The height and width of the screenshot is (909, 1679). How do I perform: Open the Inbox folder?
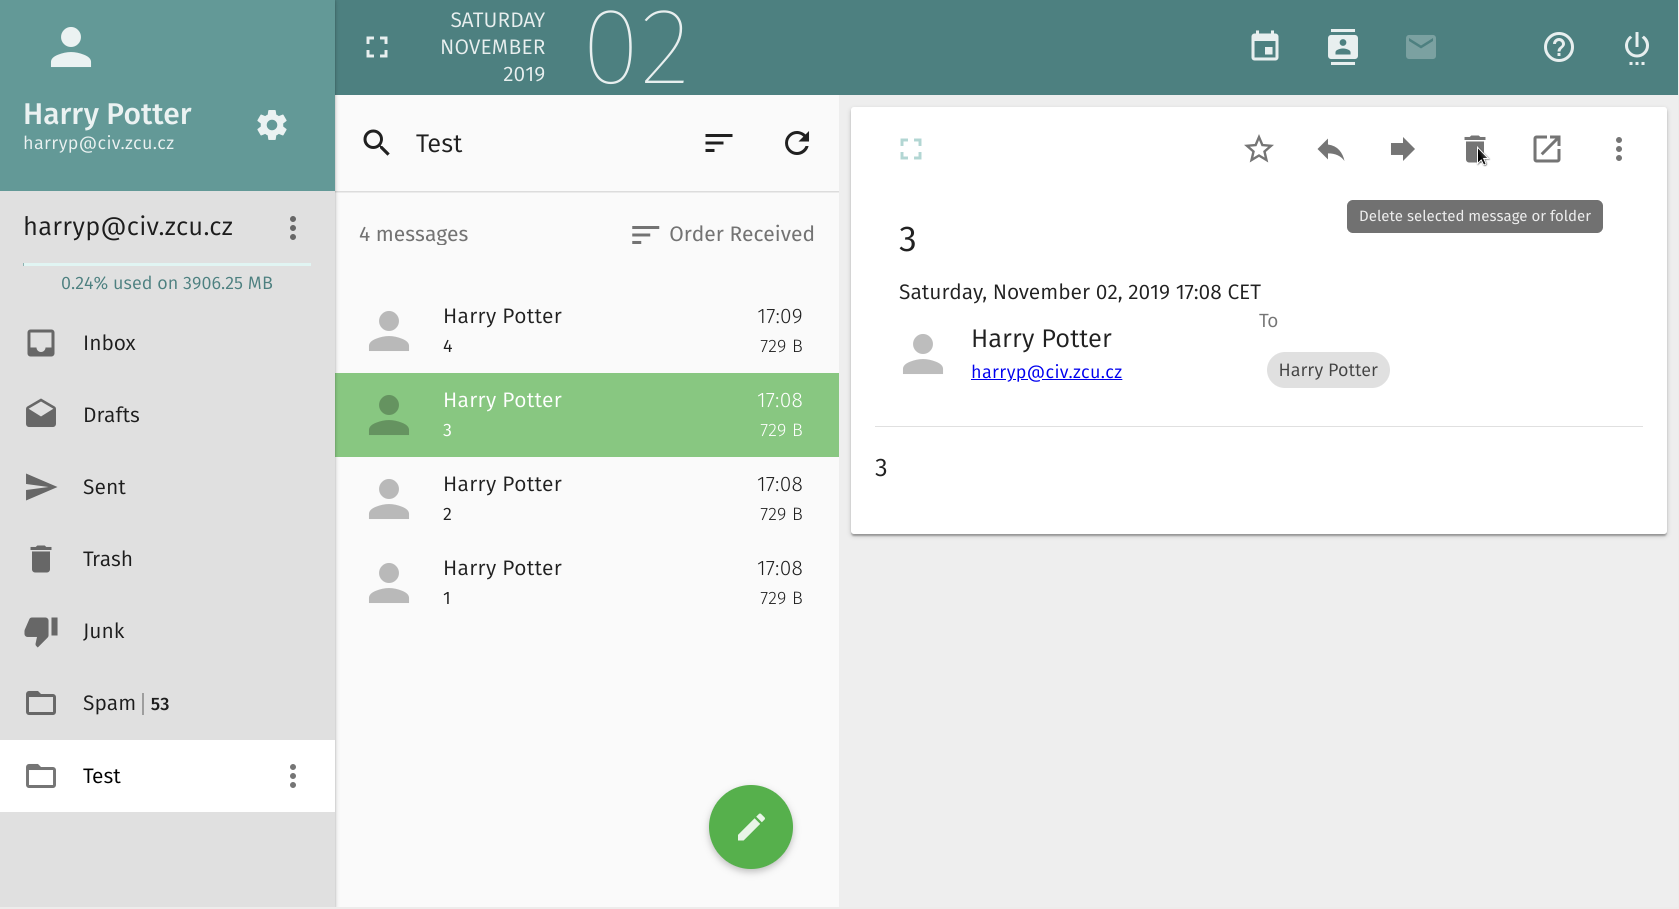tap(109, 343)
